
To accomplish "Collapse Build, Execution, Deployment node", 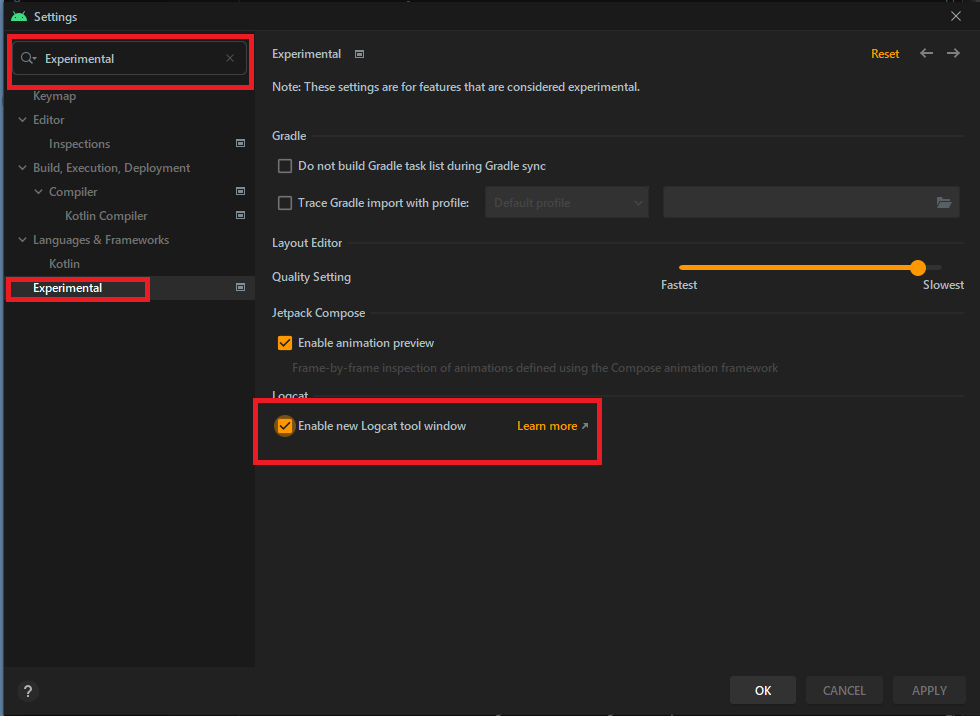I will pos(22,167).
